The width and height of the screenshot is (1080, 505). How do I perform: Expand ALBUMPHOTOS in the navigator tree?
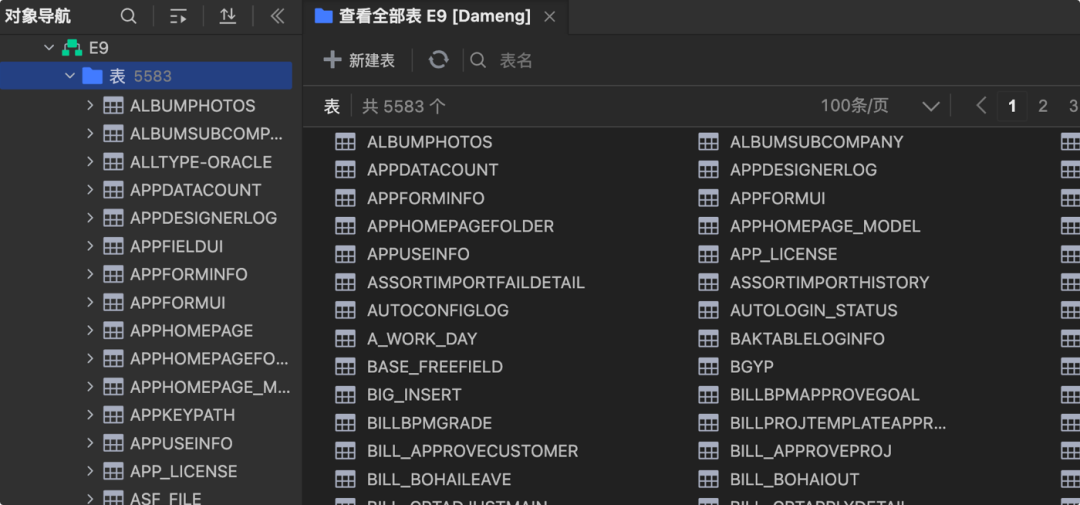tap(90, 105)
